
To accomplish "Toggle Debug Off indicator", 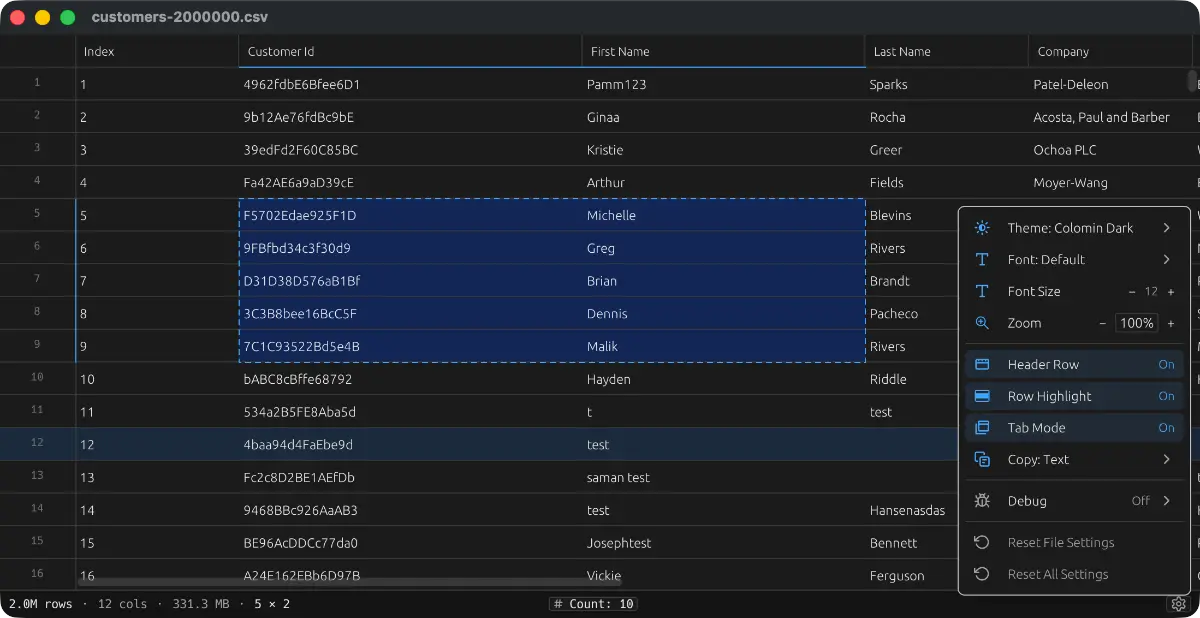I will (x=1141, y=501).
